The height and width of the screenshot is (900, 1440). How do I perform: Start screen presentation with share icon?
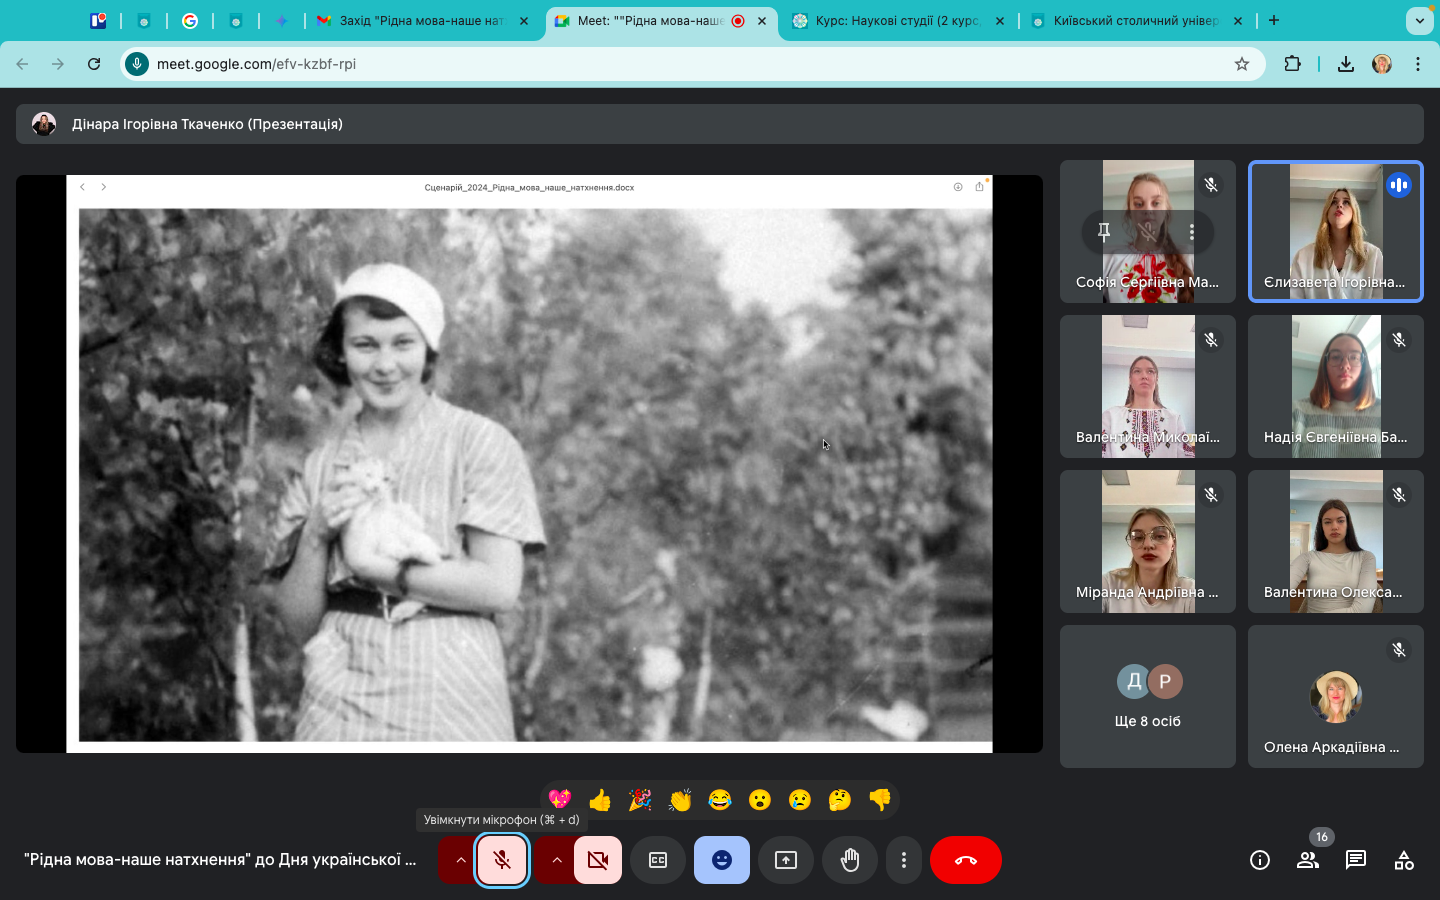[786, 860]
